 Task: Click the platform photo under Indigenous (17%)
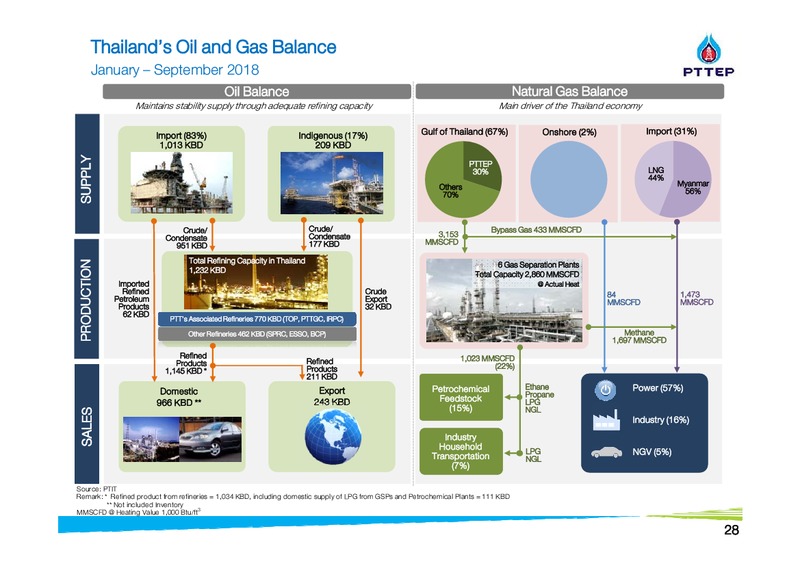[x=332, y=183]
